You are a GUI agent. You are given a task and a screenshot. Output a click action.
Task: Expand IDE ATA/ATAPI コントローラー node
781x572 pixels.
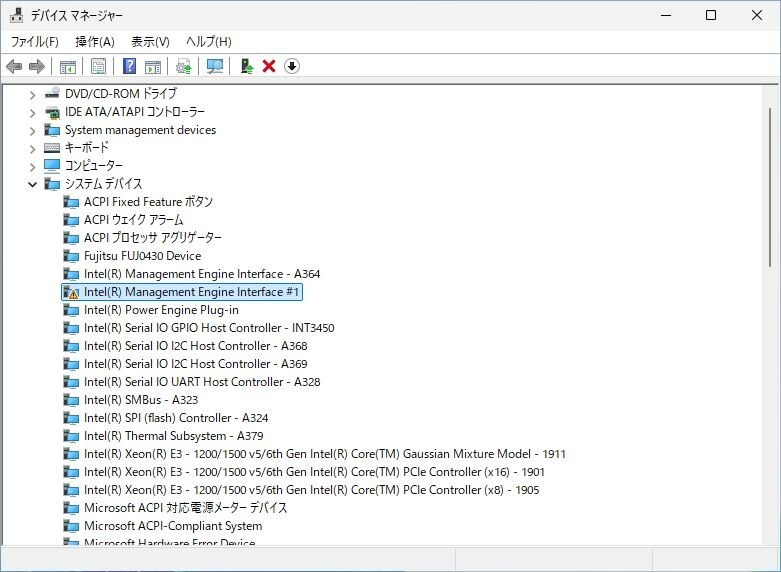click(x=32, y=113)
